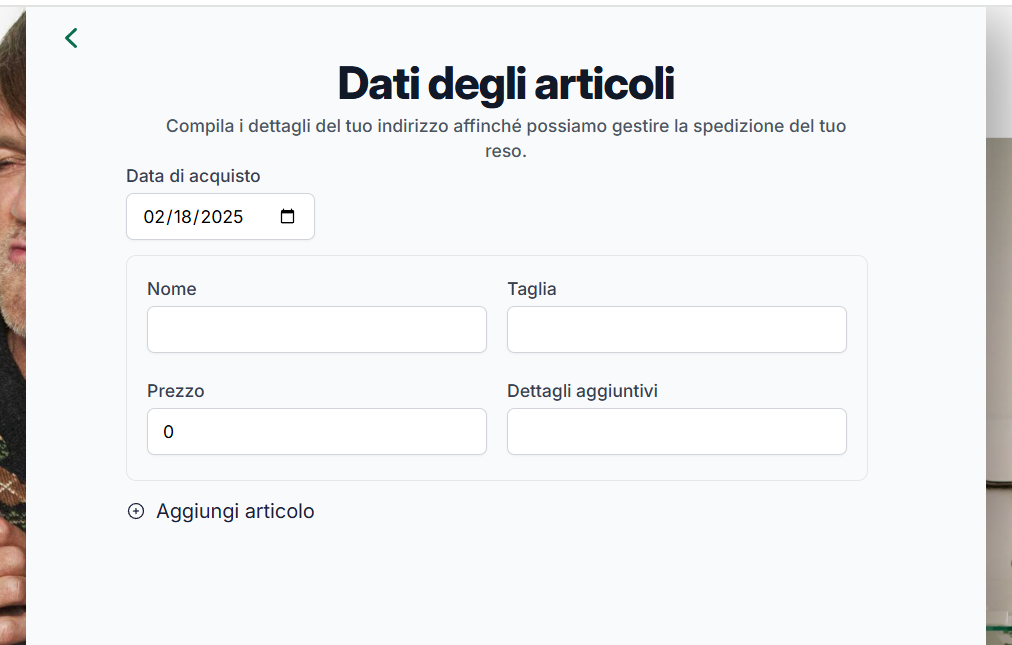1012x645 pixels.
Task: Add another item via Aggiungi articolo text
Action: point(235,511)
